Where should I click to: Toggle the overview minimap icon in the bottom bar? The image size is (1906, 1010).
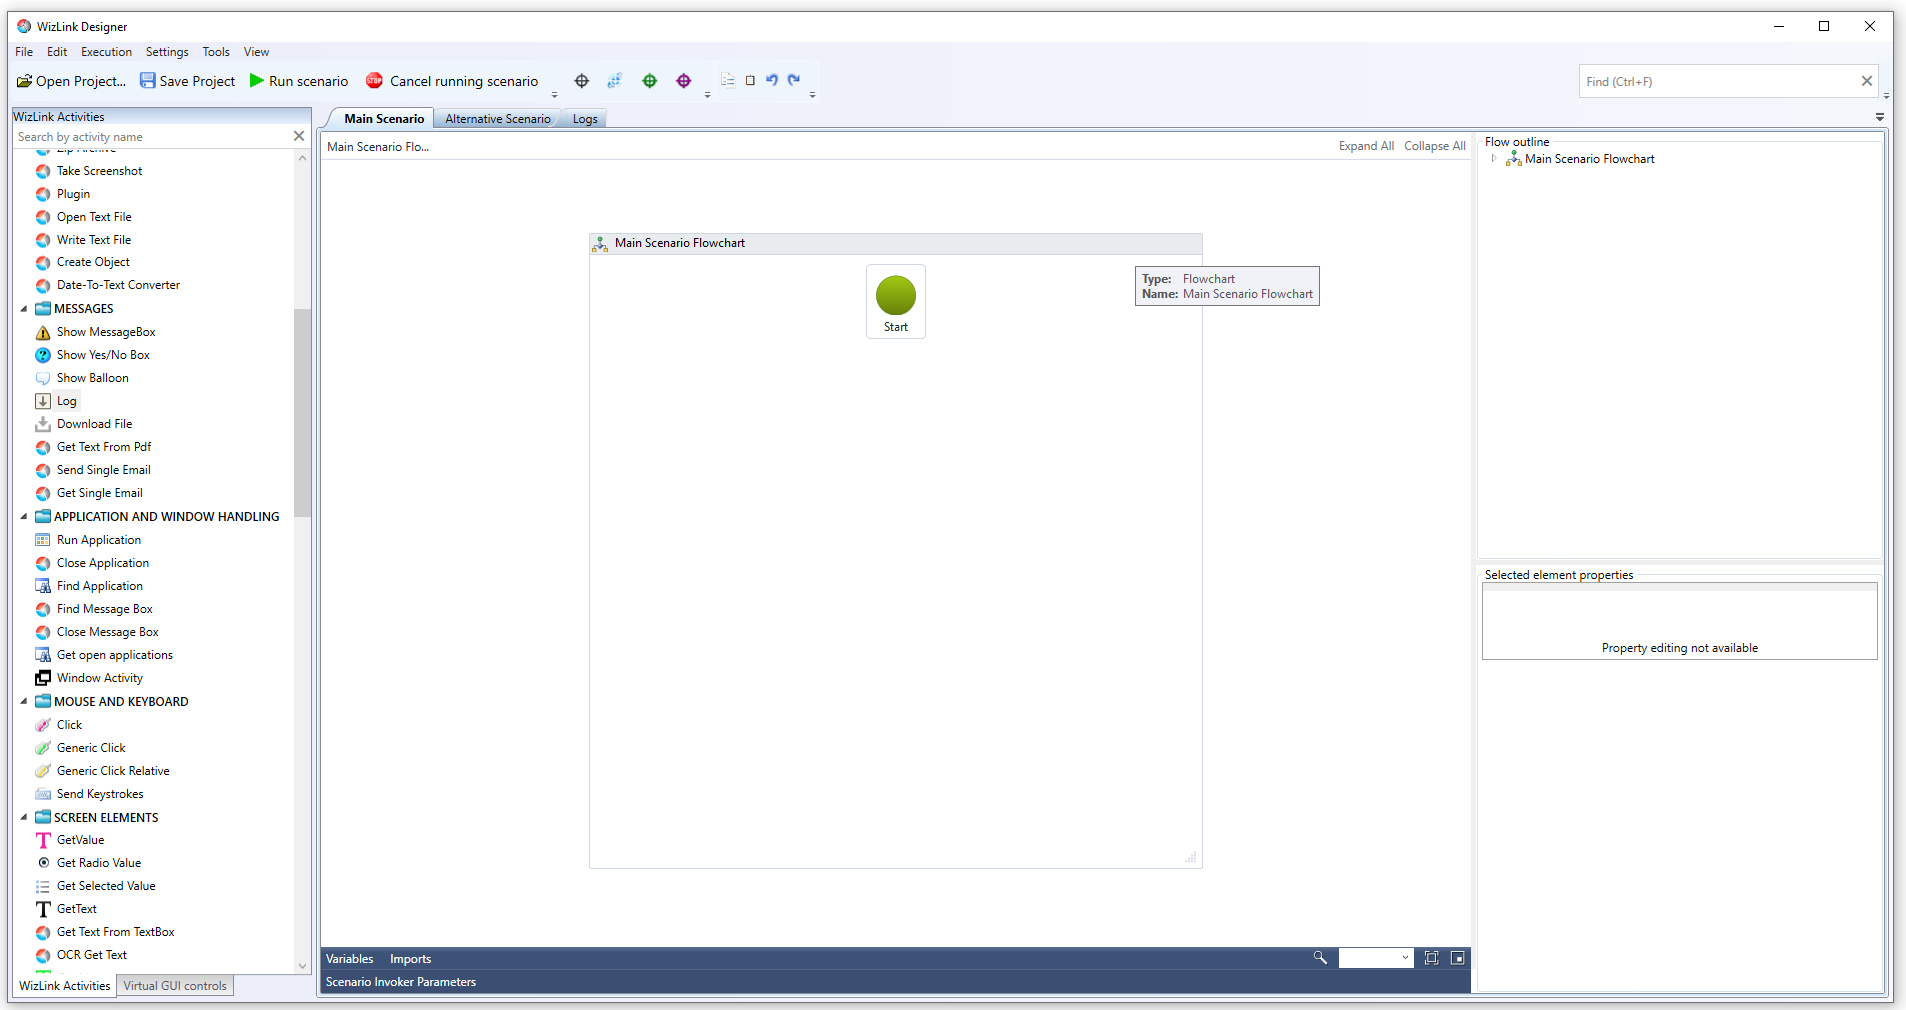1458,958
